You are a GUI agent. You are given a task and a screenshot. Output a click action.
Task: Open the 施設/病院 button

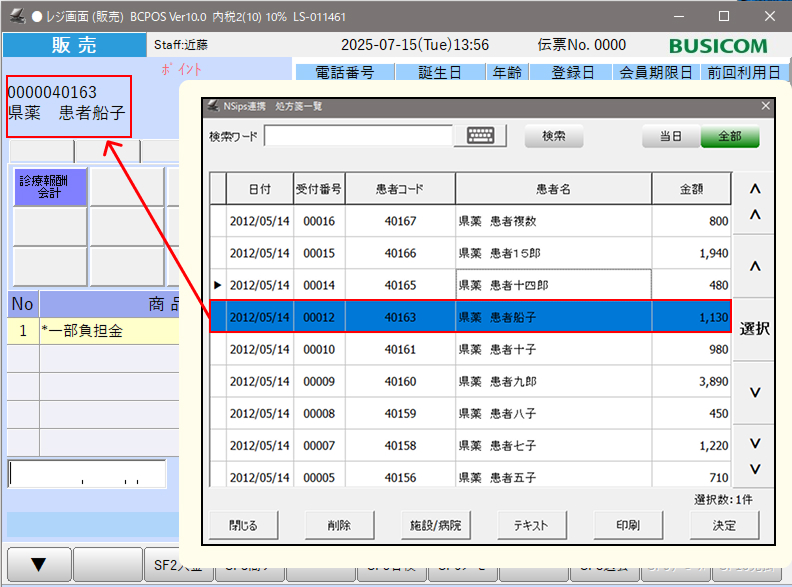point(435,525)
